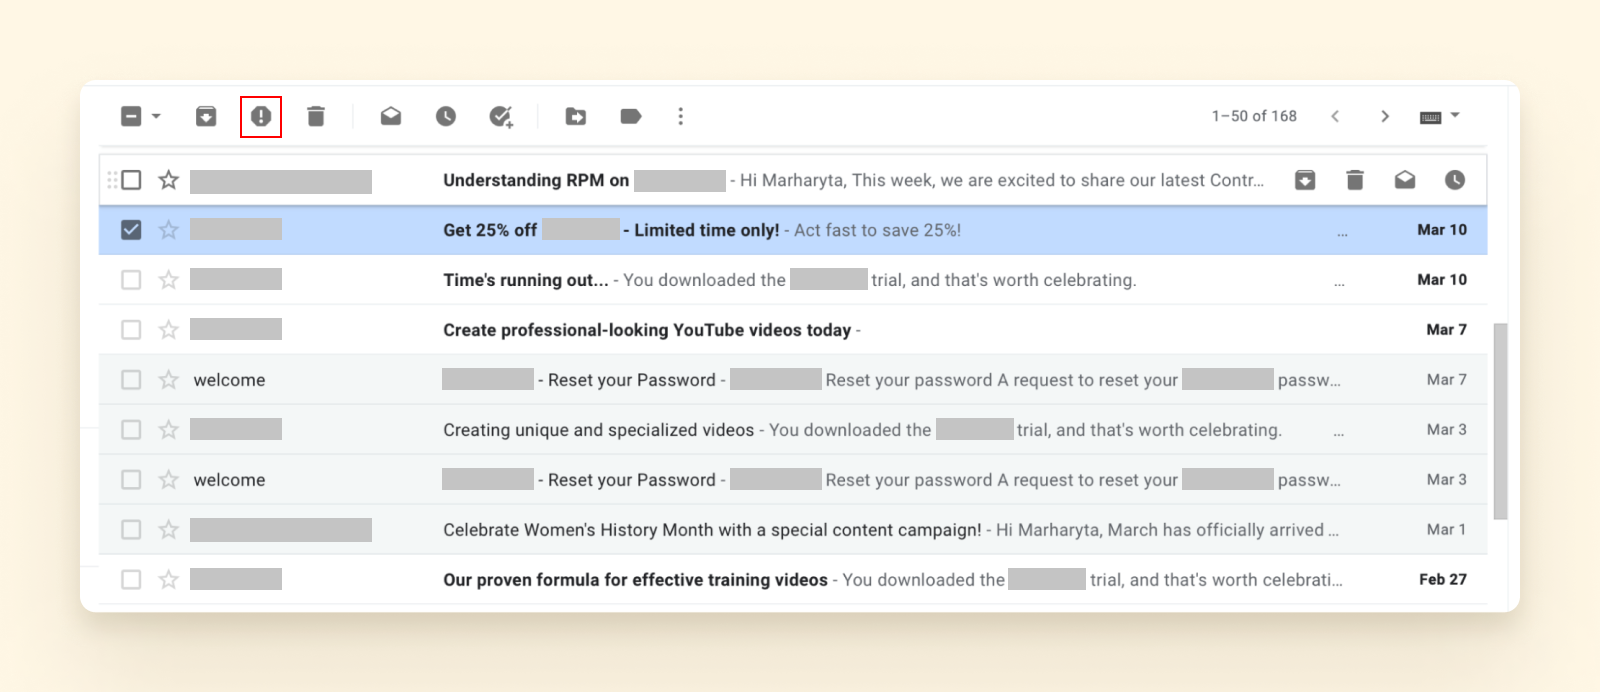Mark Understanding RPM email as read from row

click(x=1405, y=180)
